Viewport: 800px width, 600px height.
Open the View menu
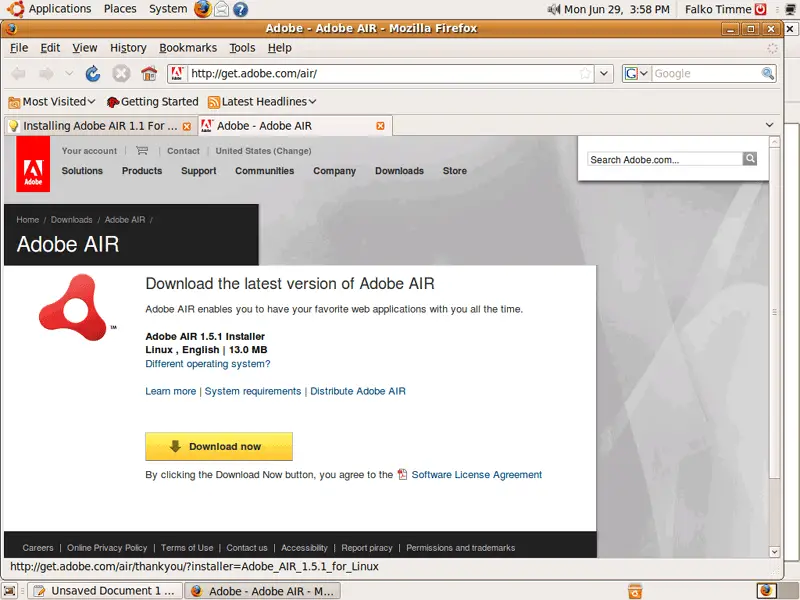tap(85, 48)
